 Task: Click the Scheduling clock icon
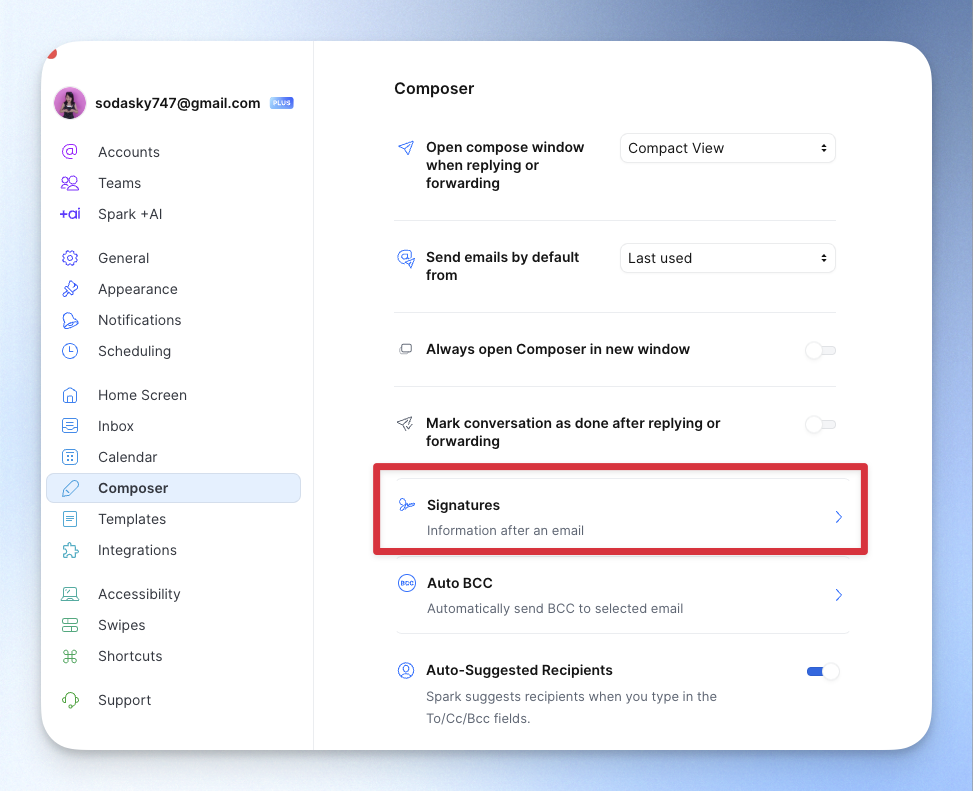[x=70, y=351]
